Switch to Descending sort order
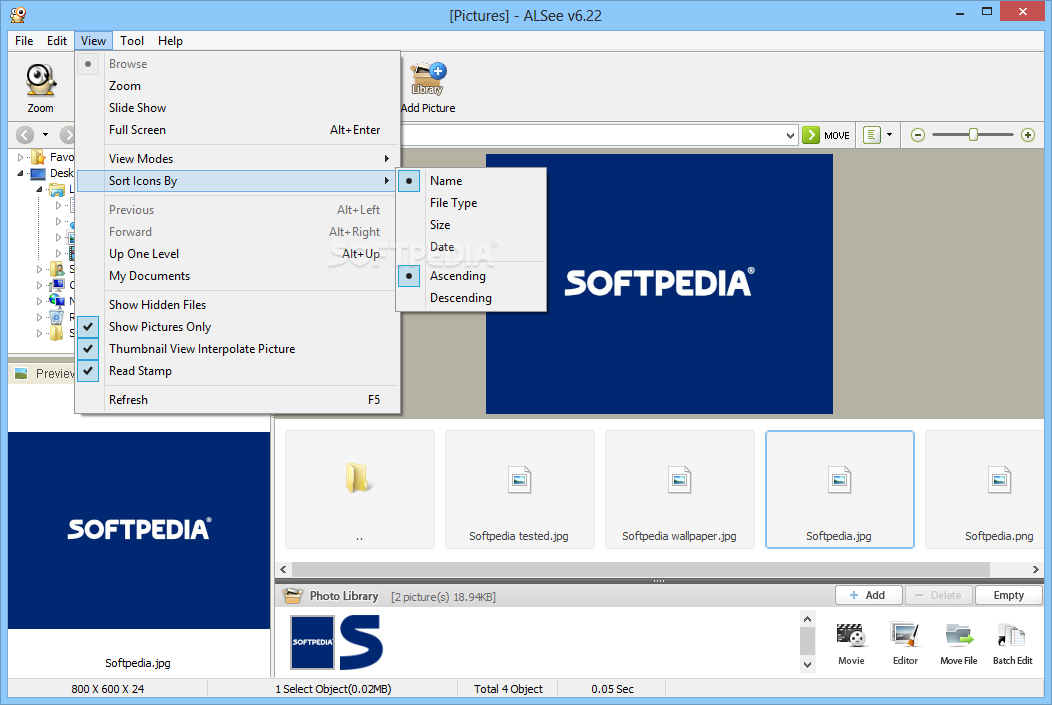Image resolution: width=1052 pixels, height=705 pixels. (472, 298)
